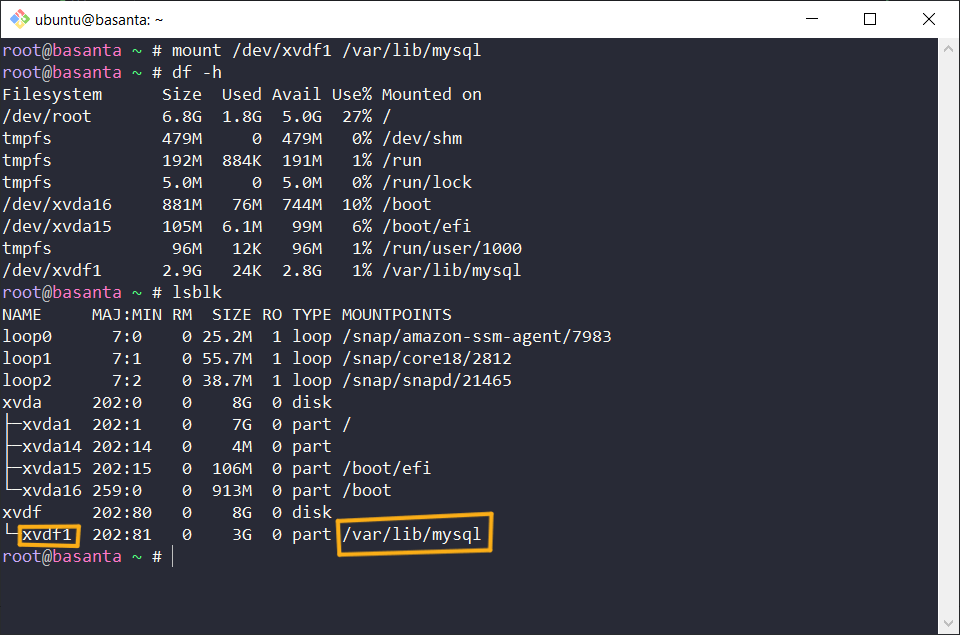Click the cursor at the last prompt
The width and height of the screenshot is (960, 635).
click(x=172, y=556)
